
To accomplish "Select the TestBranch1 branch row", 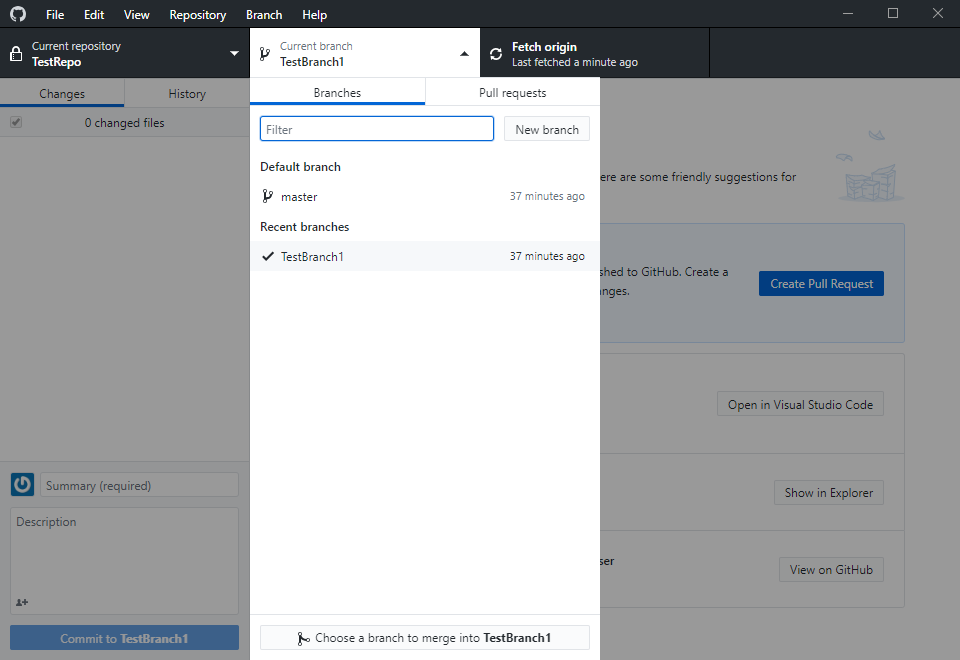I will click(x=424, y=256).
